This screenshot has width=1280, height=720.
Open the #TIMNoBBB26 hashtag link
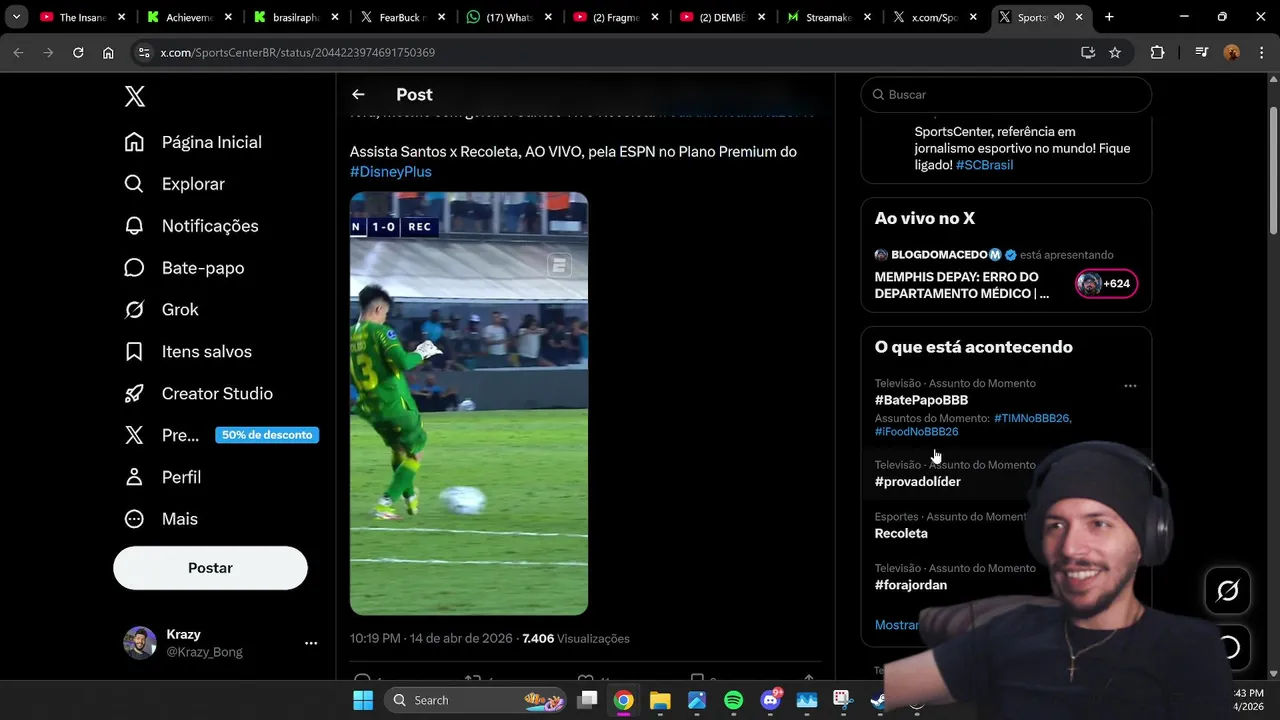tap(1032, 418)
